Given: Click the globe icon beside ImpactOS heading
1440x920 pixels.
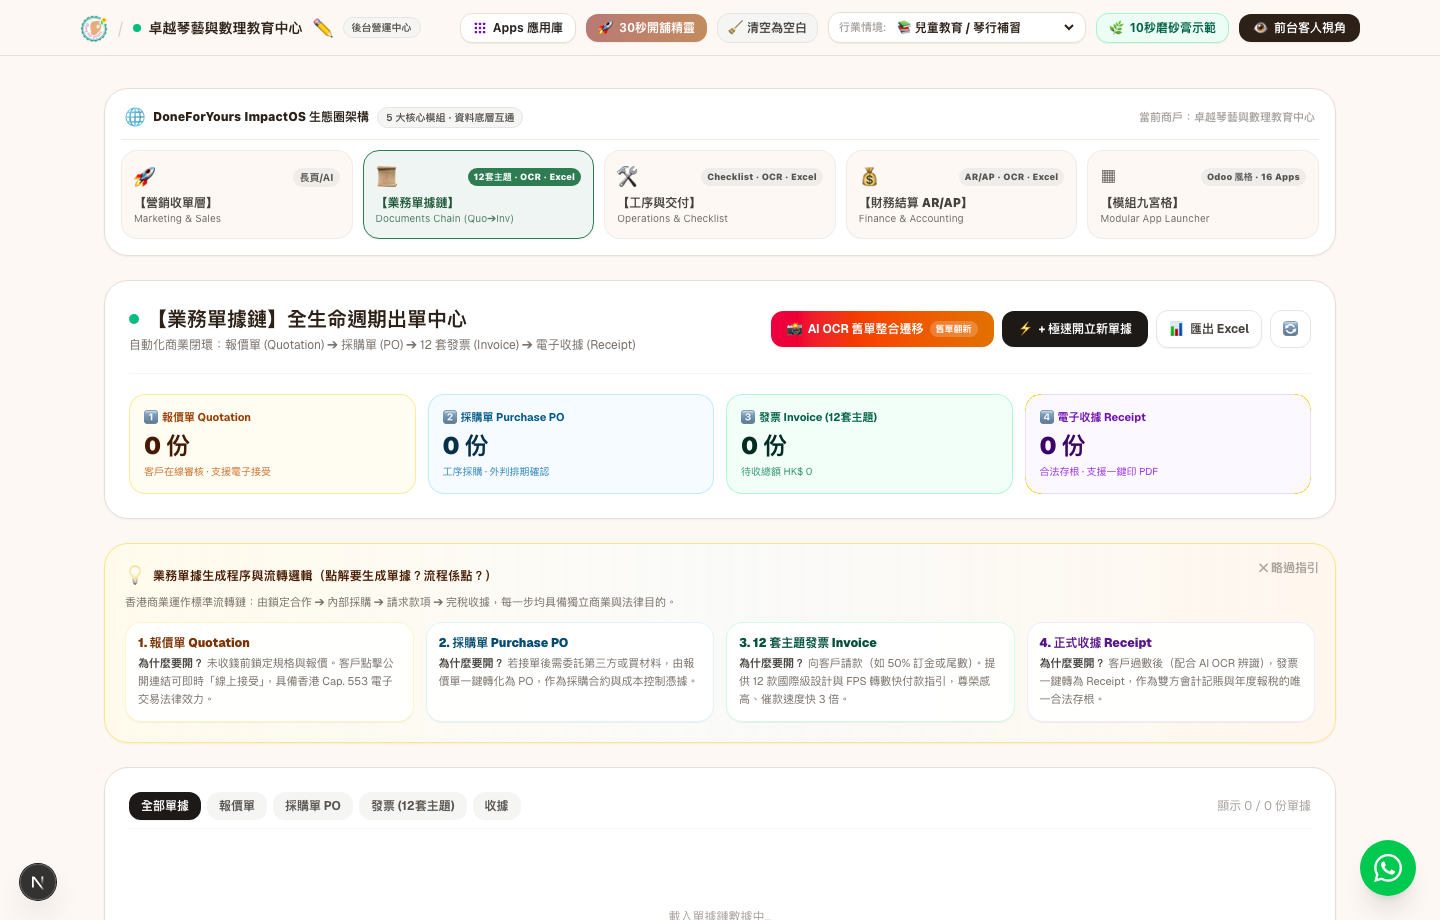Looking at the screenshot, I should pos(135,117).
